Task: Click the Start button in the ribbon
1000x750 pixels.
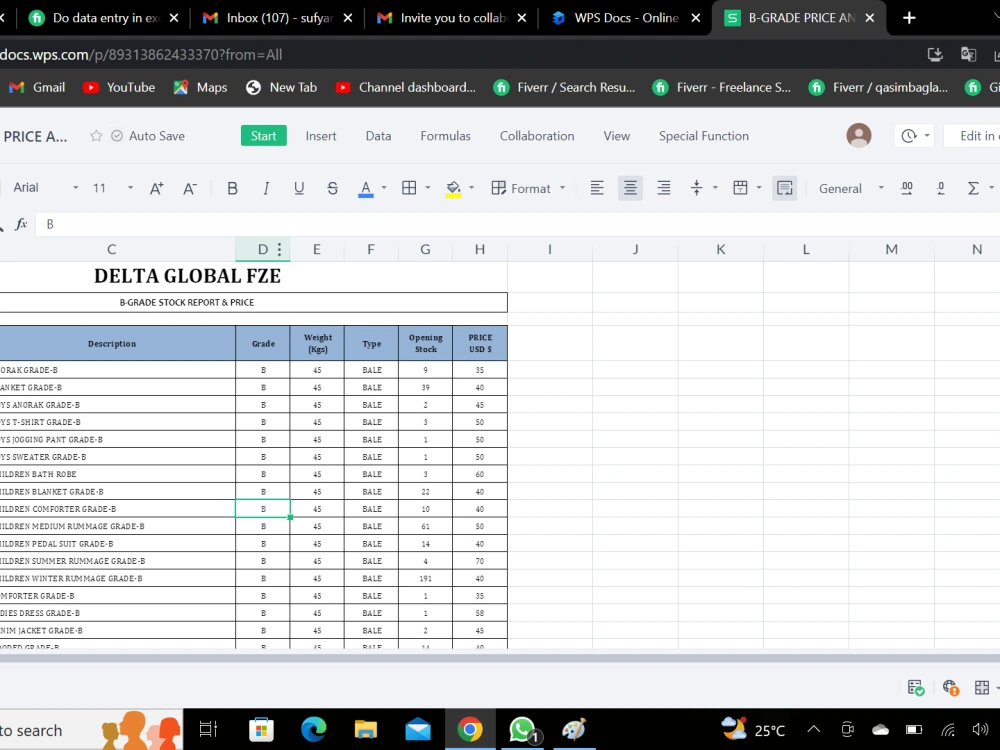Action: tap(263, 136)
